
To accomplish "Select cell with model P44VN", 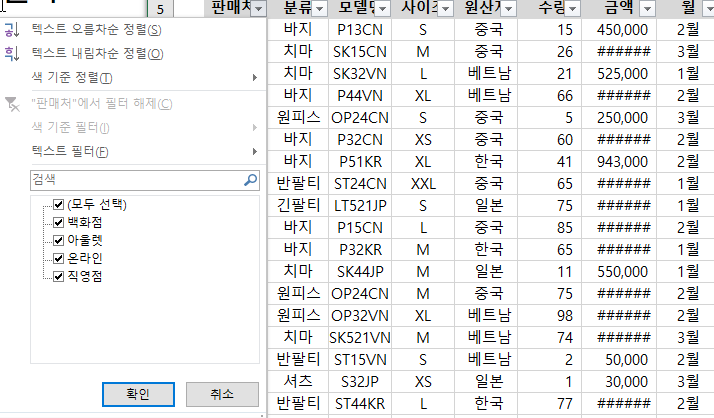I will point(360,96).
